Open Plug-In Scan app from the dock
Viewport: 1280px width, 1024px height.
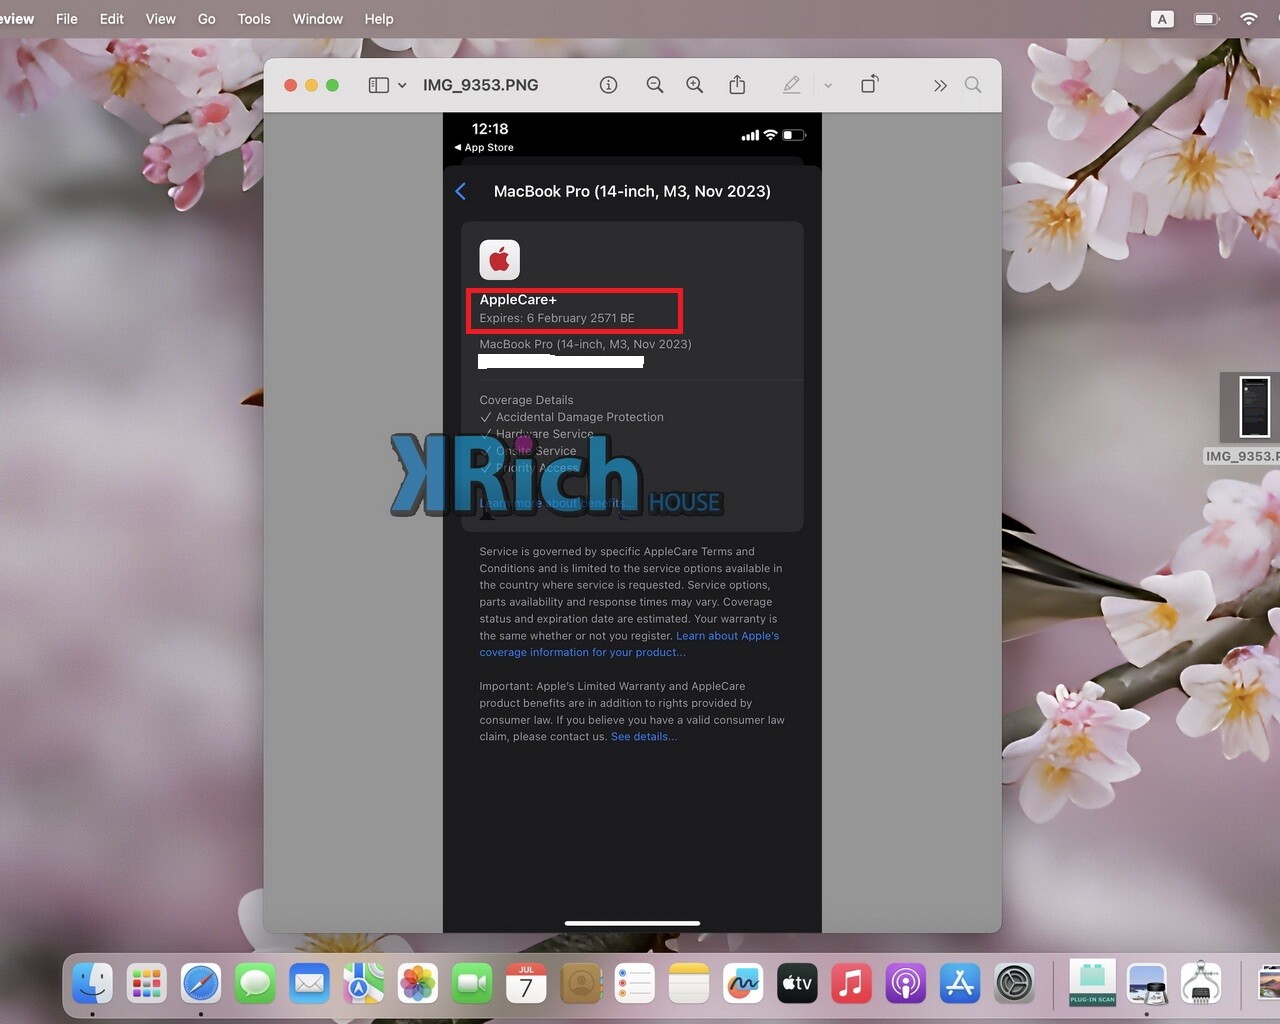(1092, 984)
